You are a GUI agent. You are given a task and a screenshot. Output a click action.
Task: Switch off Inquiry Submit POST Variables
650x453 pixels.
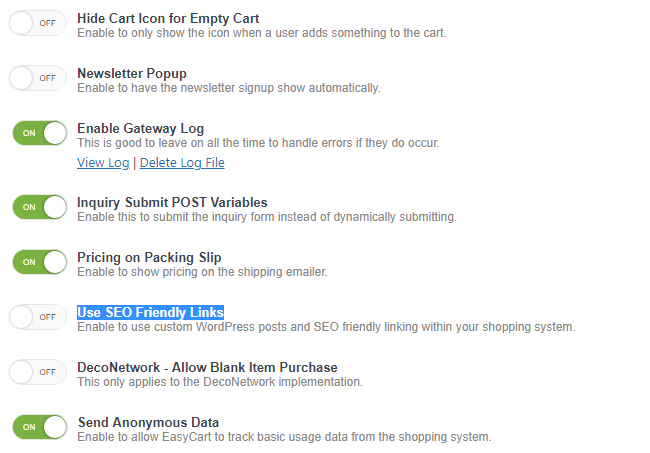(38, 207)
